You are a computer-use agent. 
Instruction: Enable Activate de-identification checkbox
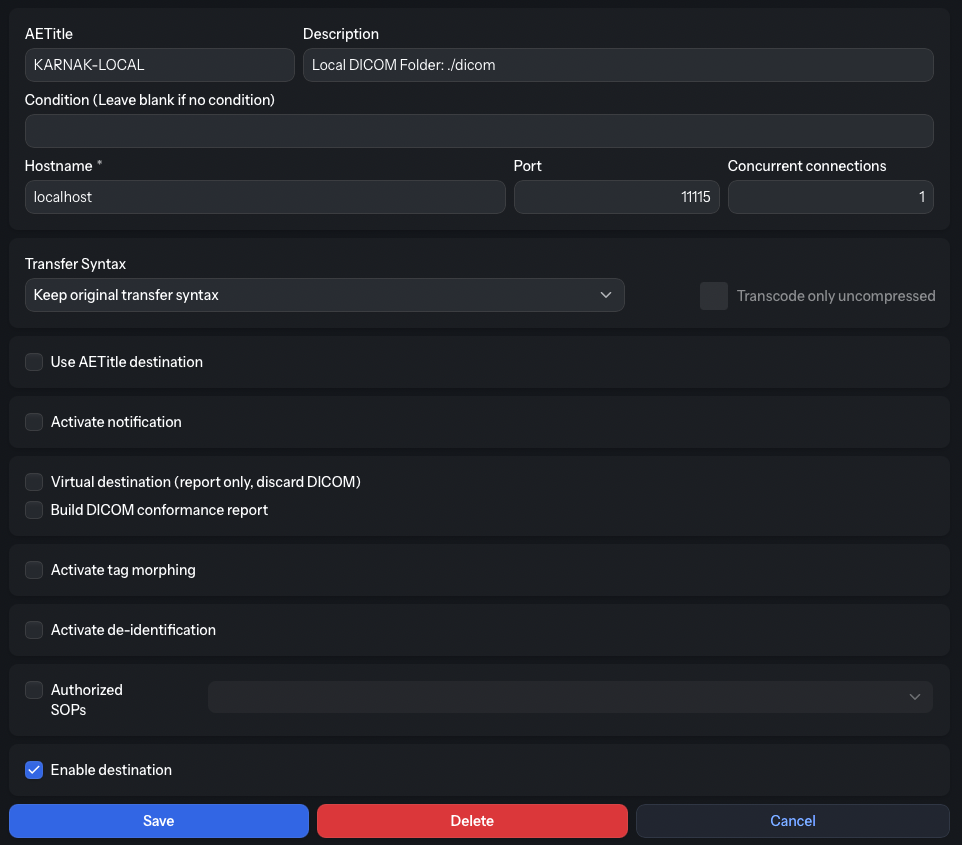click(34, 630)
